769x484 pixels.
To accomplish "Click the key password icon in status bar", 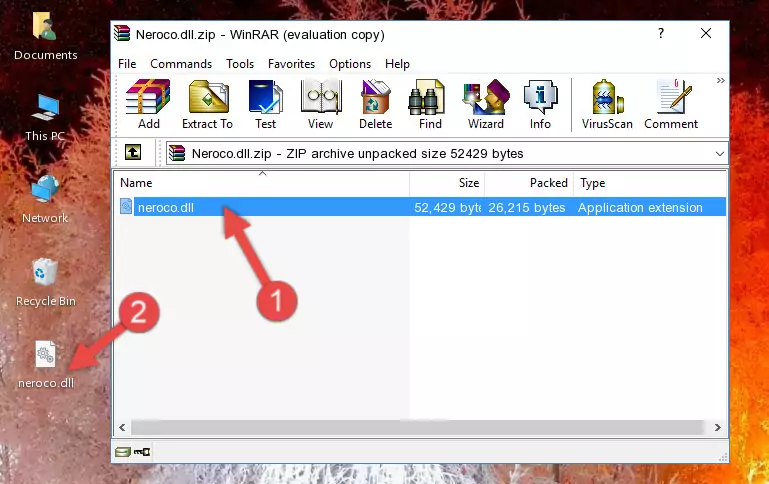I will point(142,451).
